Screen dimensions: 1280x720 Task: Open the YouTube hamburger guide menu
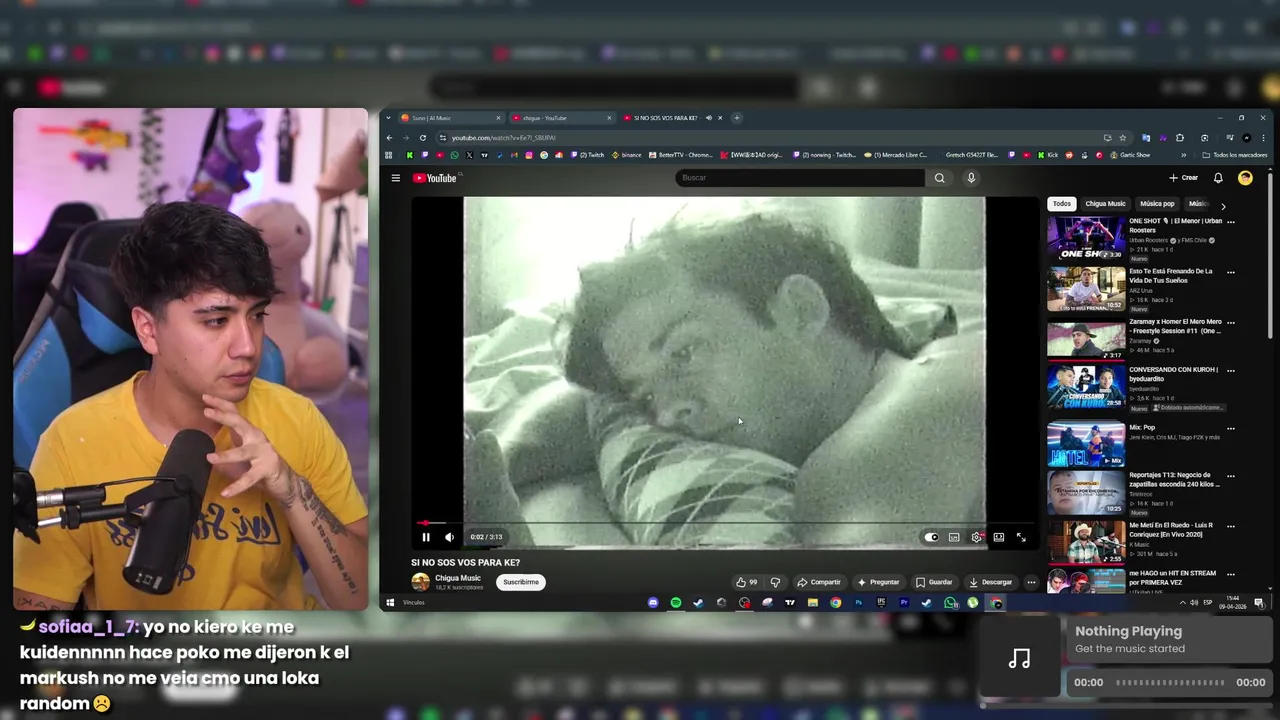pyautogui.click(x=396, y=178)
